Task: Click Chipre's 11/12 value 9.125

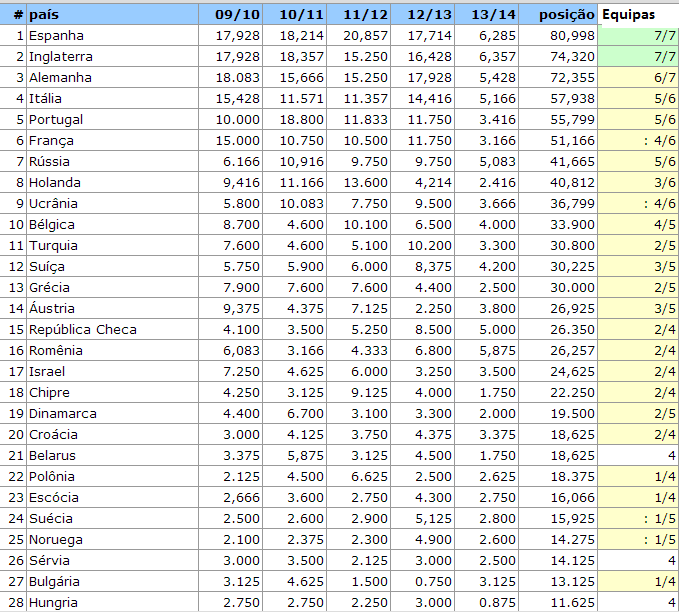Action: 369,393
